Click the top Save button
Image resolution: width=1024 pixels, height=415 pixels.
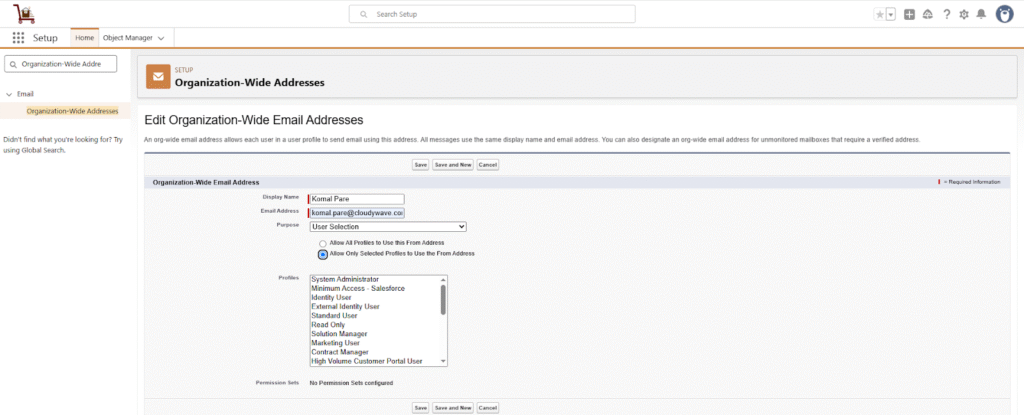point(421,164)
